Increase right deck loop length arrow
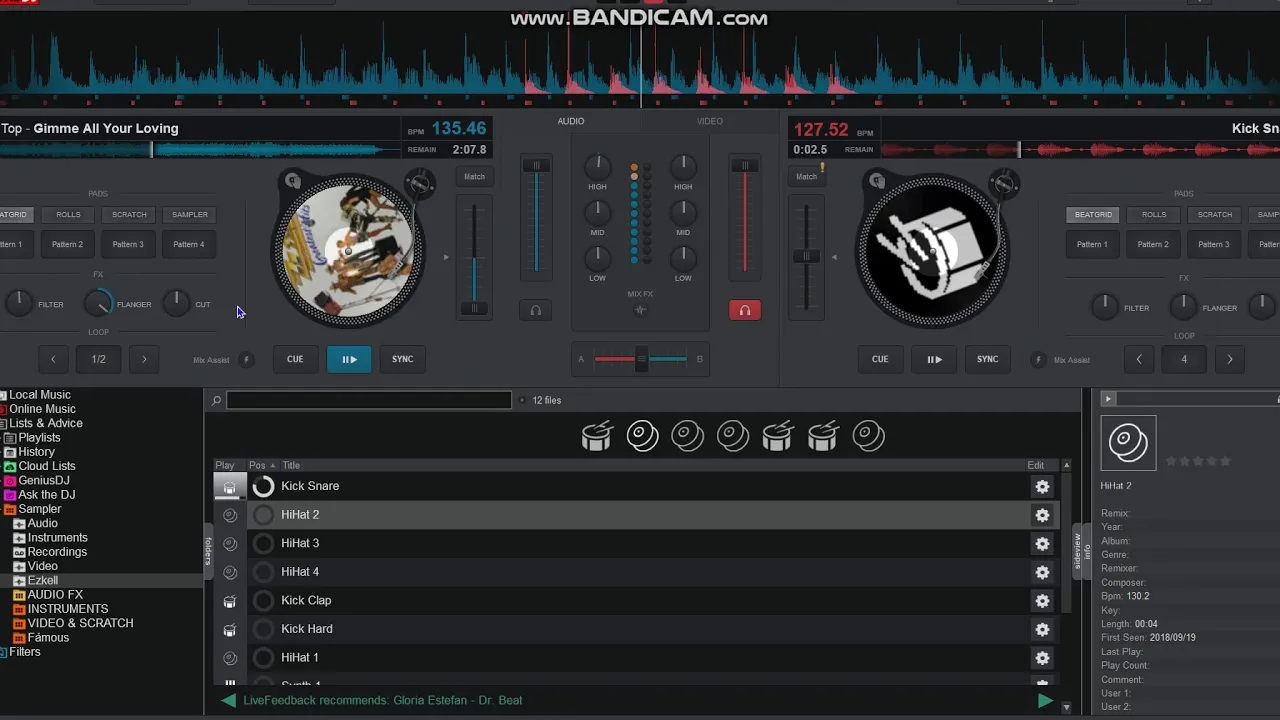The width and height of the screenshot is (1280, 720). point(1229,359)
